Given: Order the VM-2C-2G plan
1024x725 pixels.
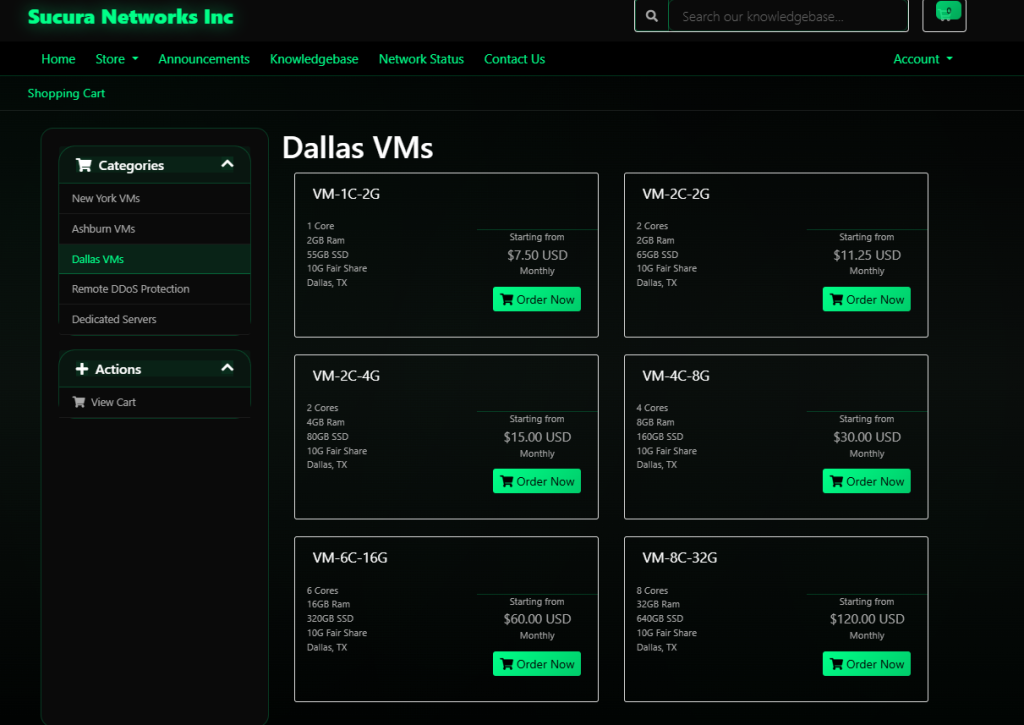Looking at the screenshot, I should [x=866, y=299].
